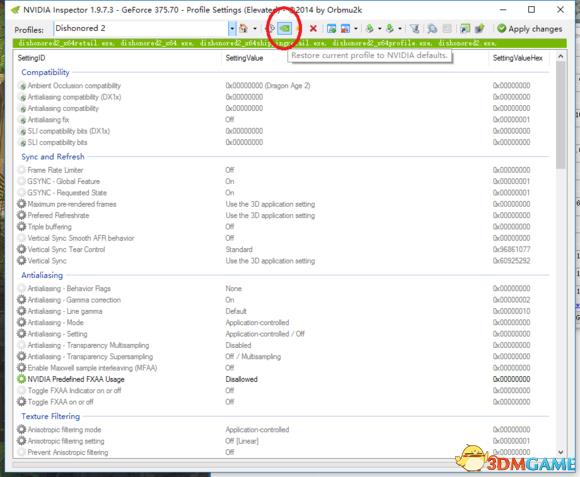This screenshot has height=477, width=580.
Task: Click the scan for modified profiles icon
Action: coord(432,28)
